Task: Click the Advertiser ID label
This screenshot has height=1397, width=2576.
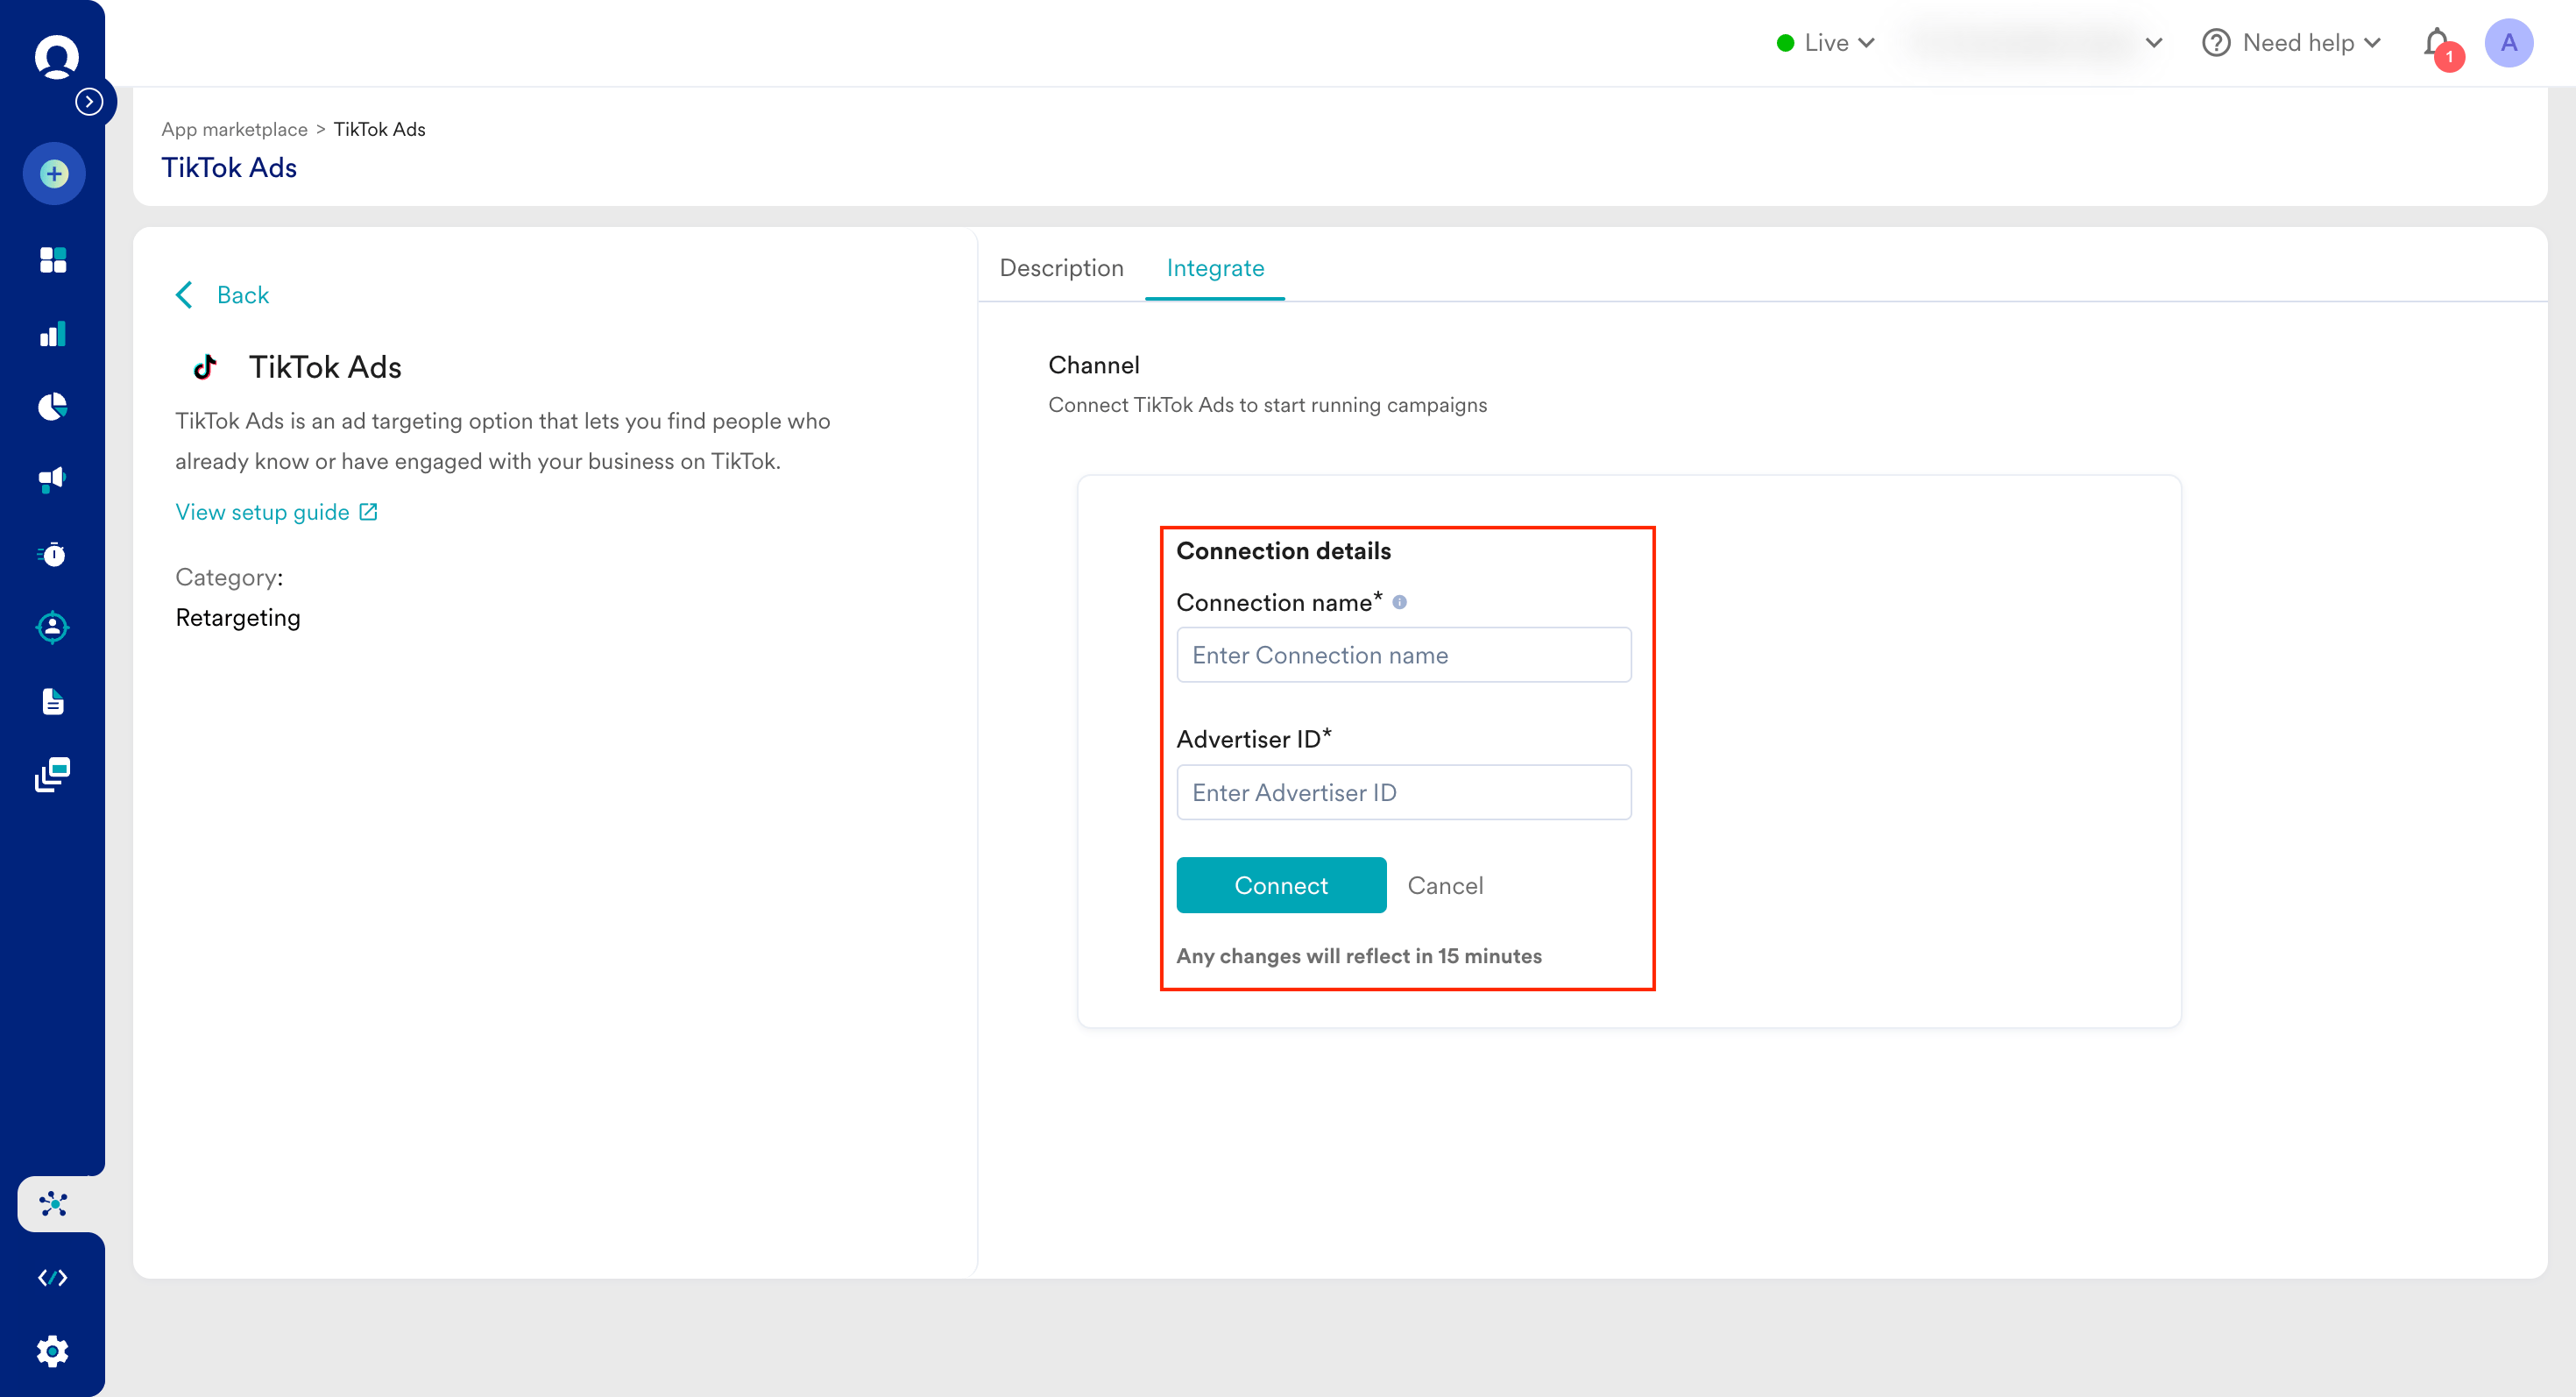Action: coord(1254,739)
